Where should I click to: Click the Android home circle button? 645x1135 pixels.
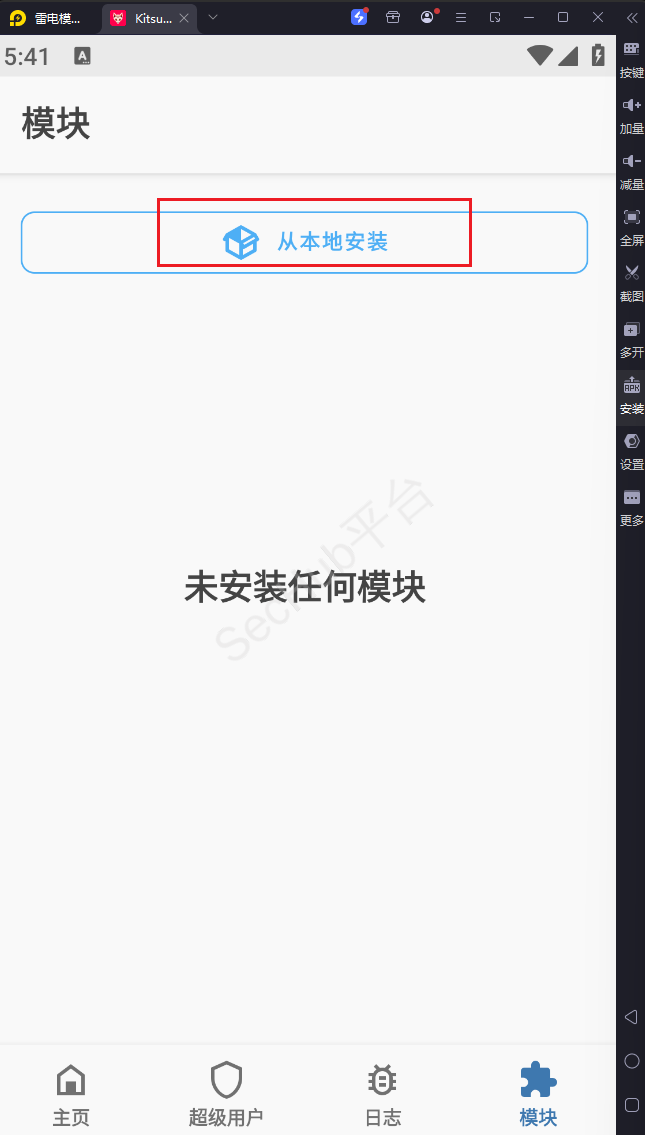631,1060
